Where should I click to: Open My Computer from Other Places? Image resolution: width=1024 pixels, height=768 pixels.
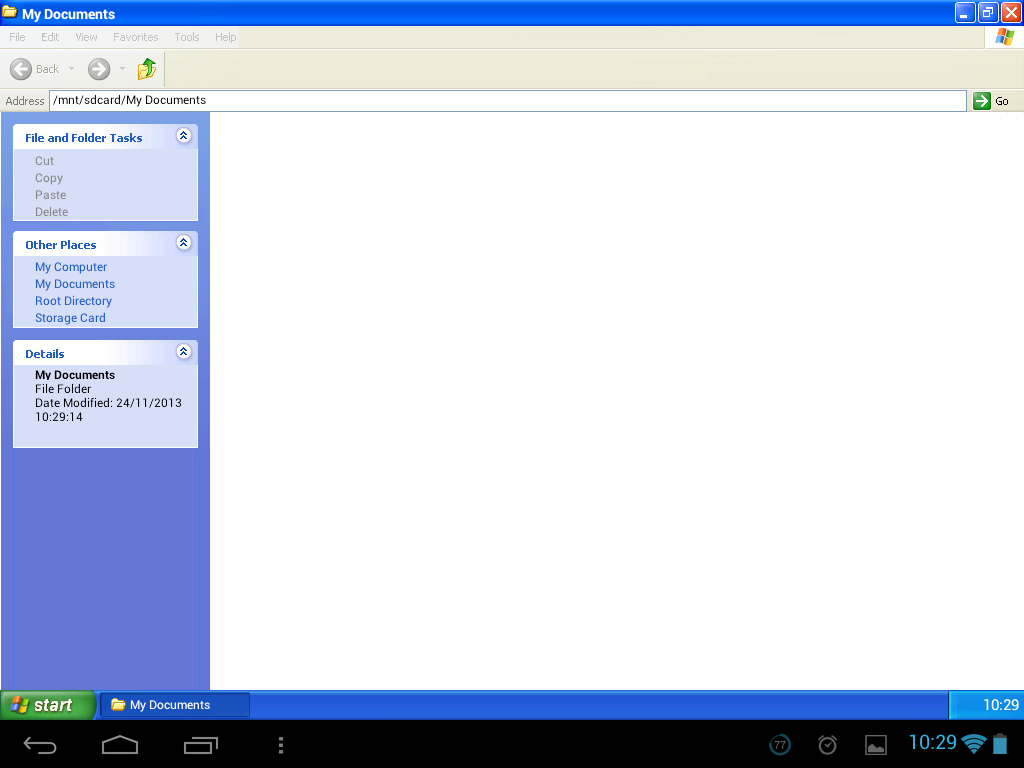(71, 267)
